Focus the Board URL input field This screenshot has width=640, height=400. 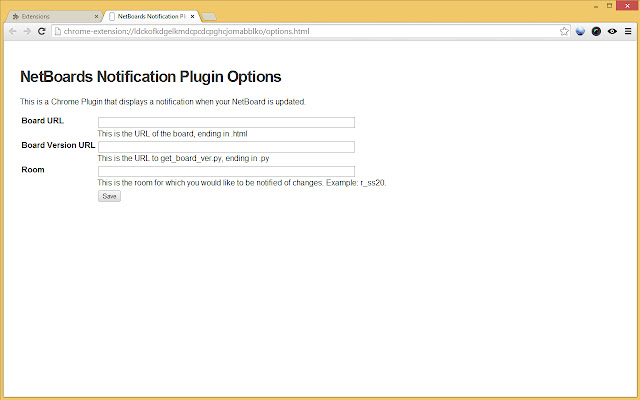(226, 122)
